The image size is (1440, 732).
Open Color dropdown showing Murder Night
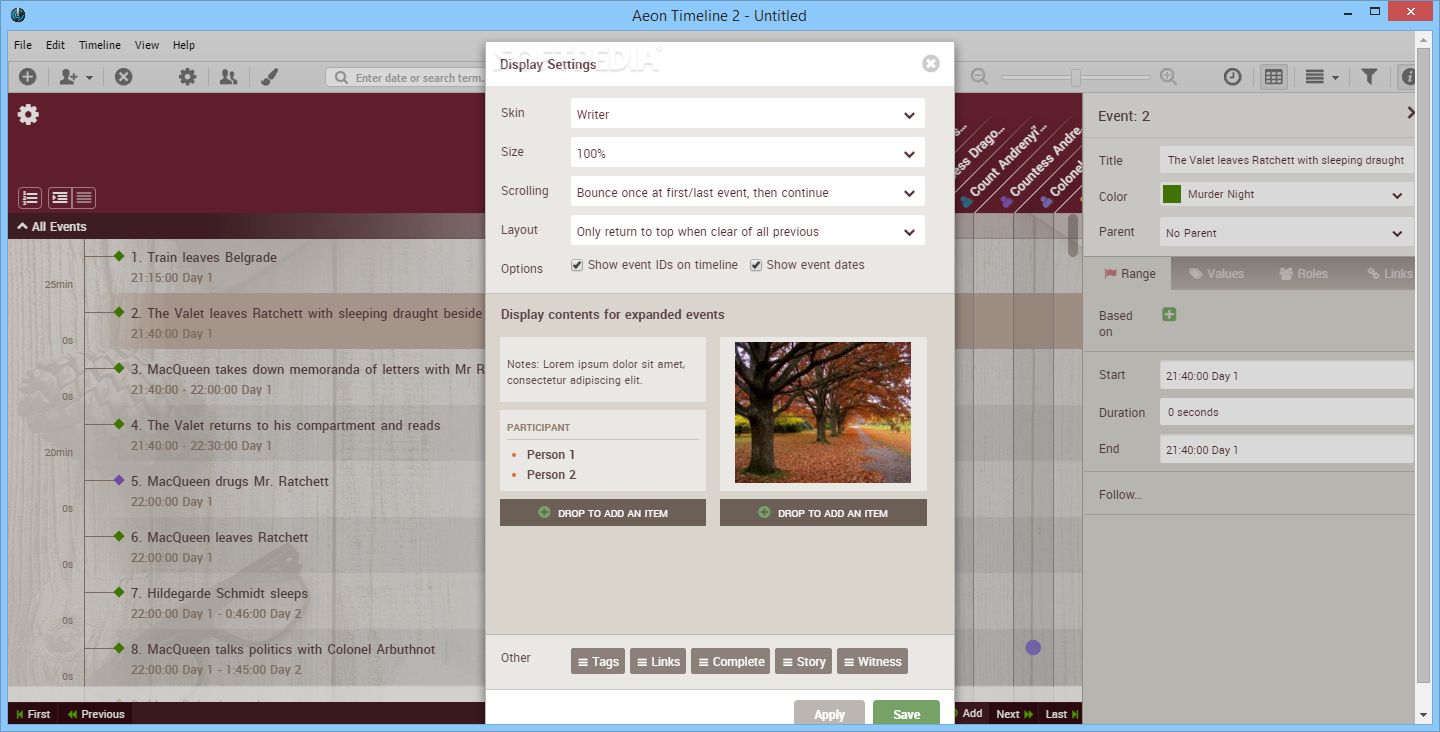tap(1287, 195)
